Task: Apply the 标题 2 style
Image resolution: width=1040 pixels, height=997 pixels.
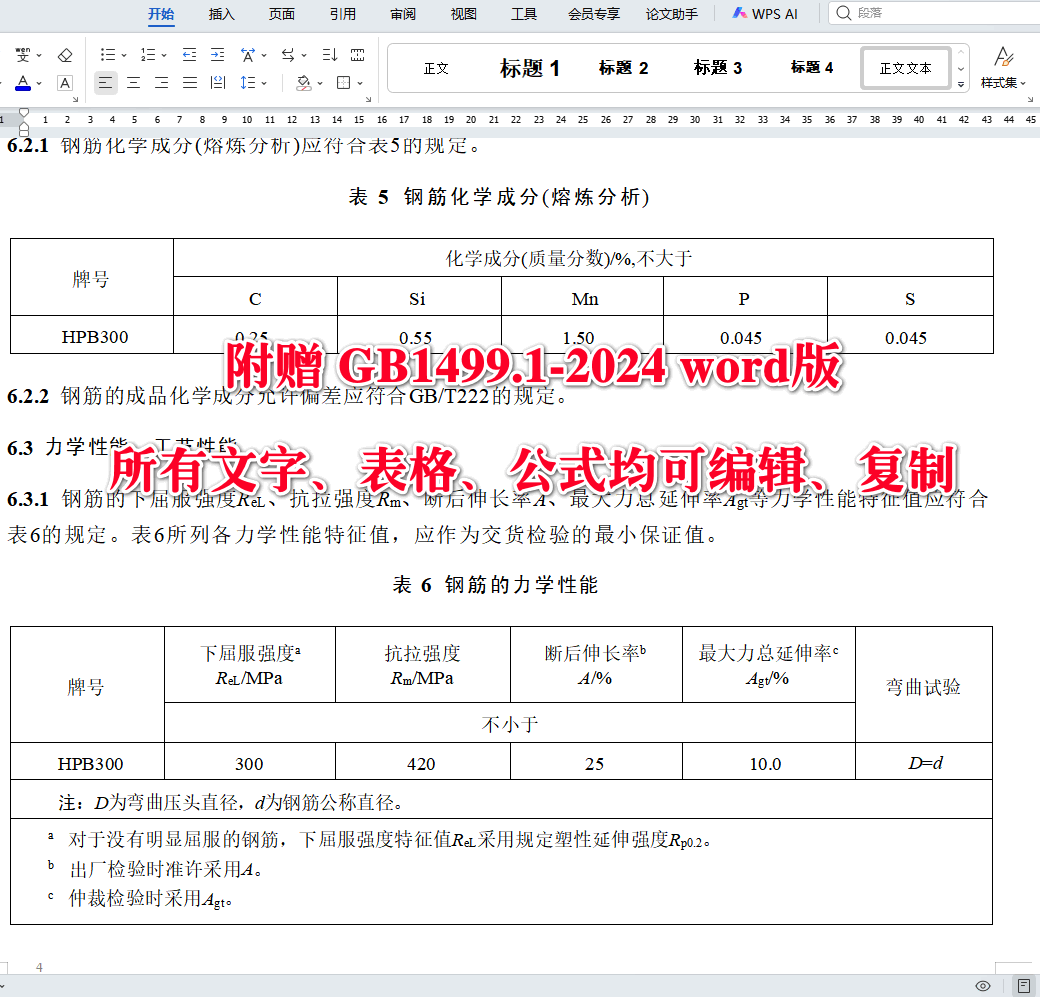Action: 623,68
